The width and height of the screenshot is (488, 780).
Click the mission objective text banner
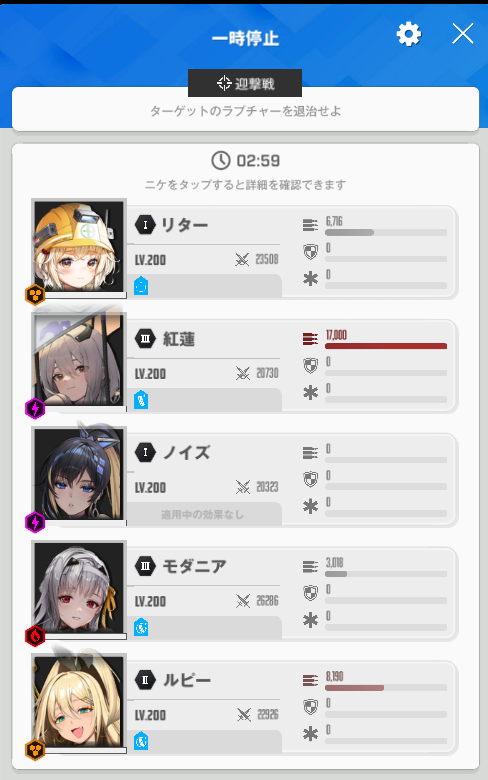pyautogui.click(x=245, y=110)
